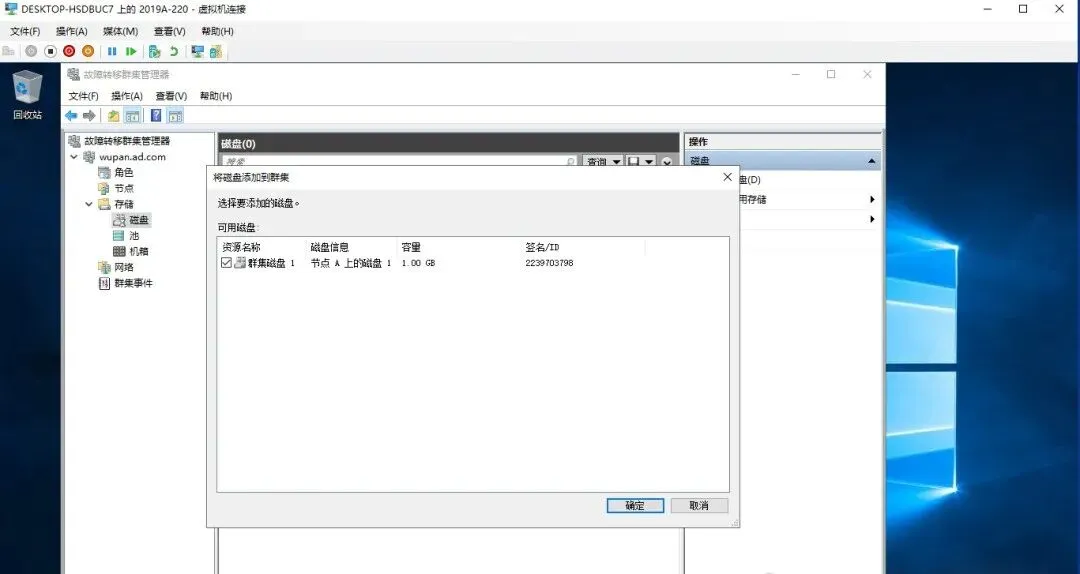Click the VM Ctrl+Alt+Del toolbar icon
1080x574 pixels.
[9, 51]
